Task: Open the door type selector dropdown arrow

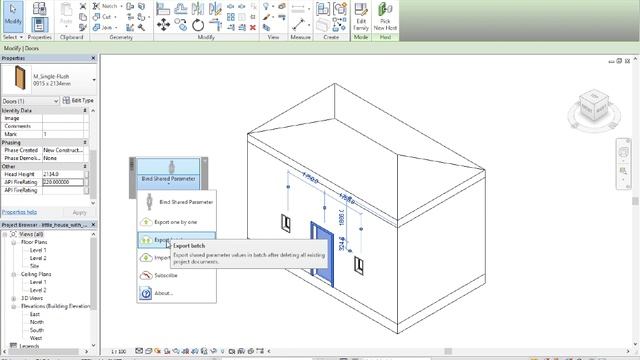Action: point(94,80)
